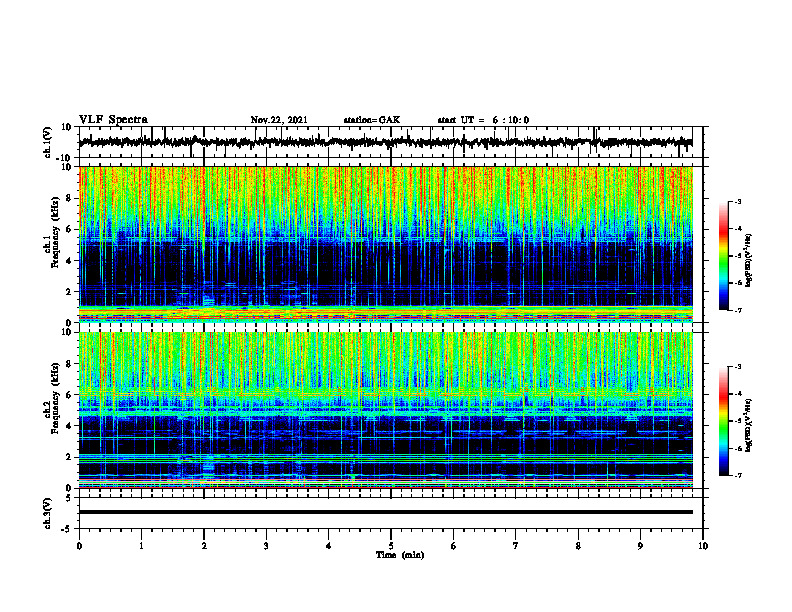Screen dimensions: 792x612
Task: Click the ch.1 voltage waveform trace
Action: pyautogui.click(x=385, y=142)
